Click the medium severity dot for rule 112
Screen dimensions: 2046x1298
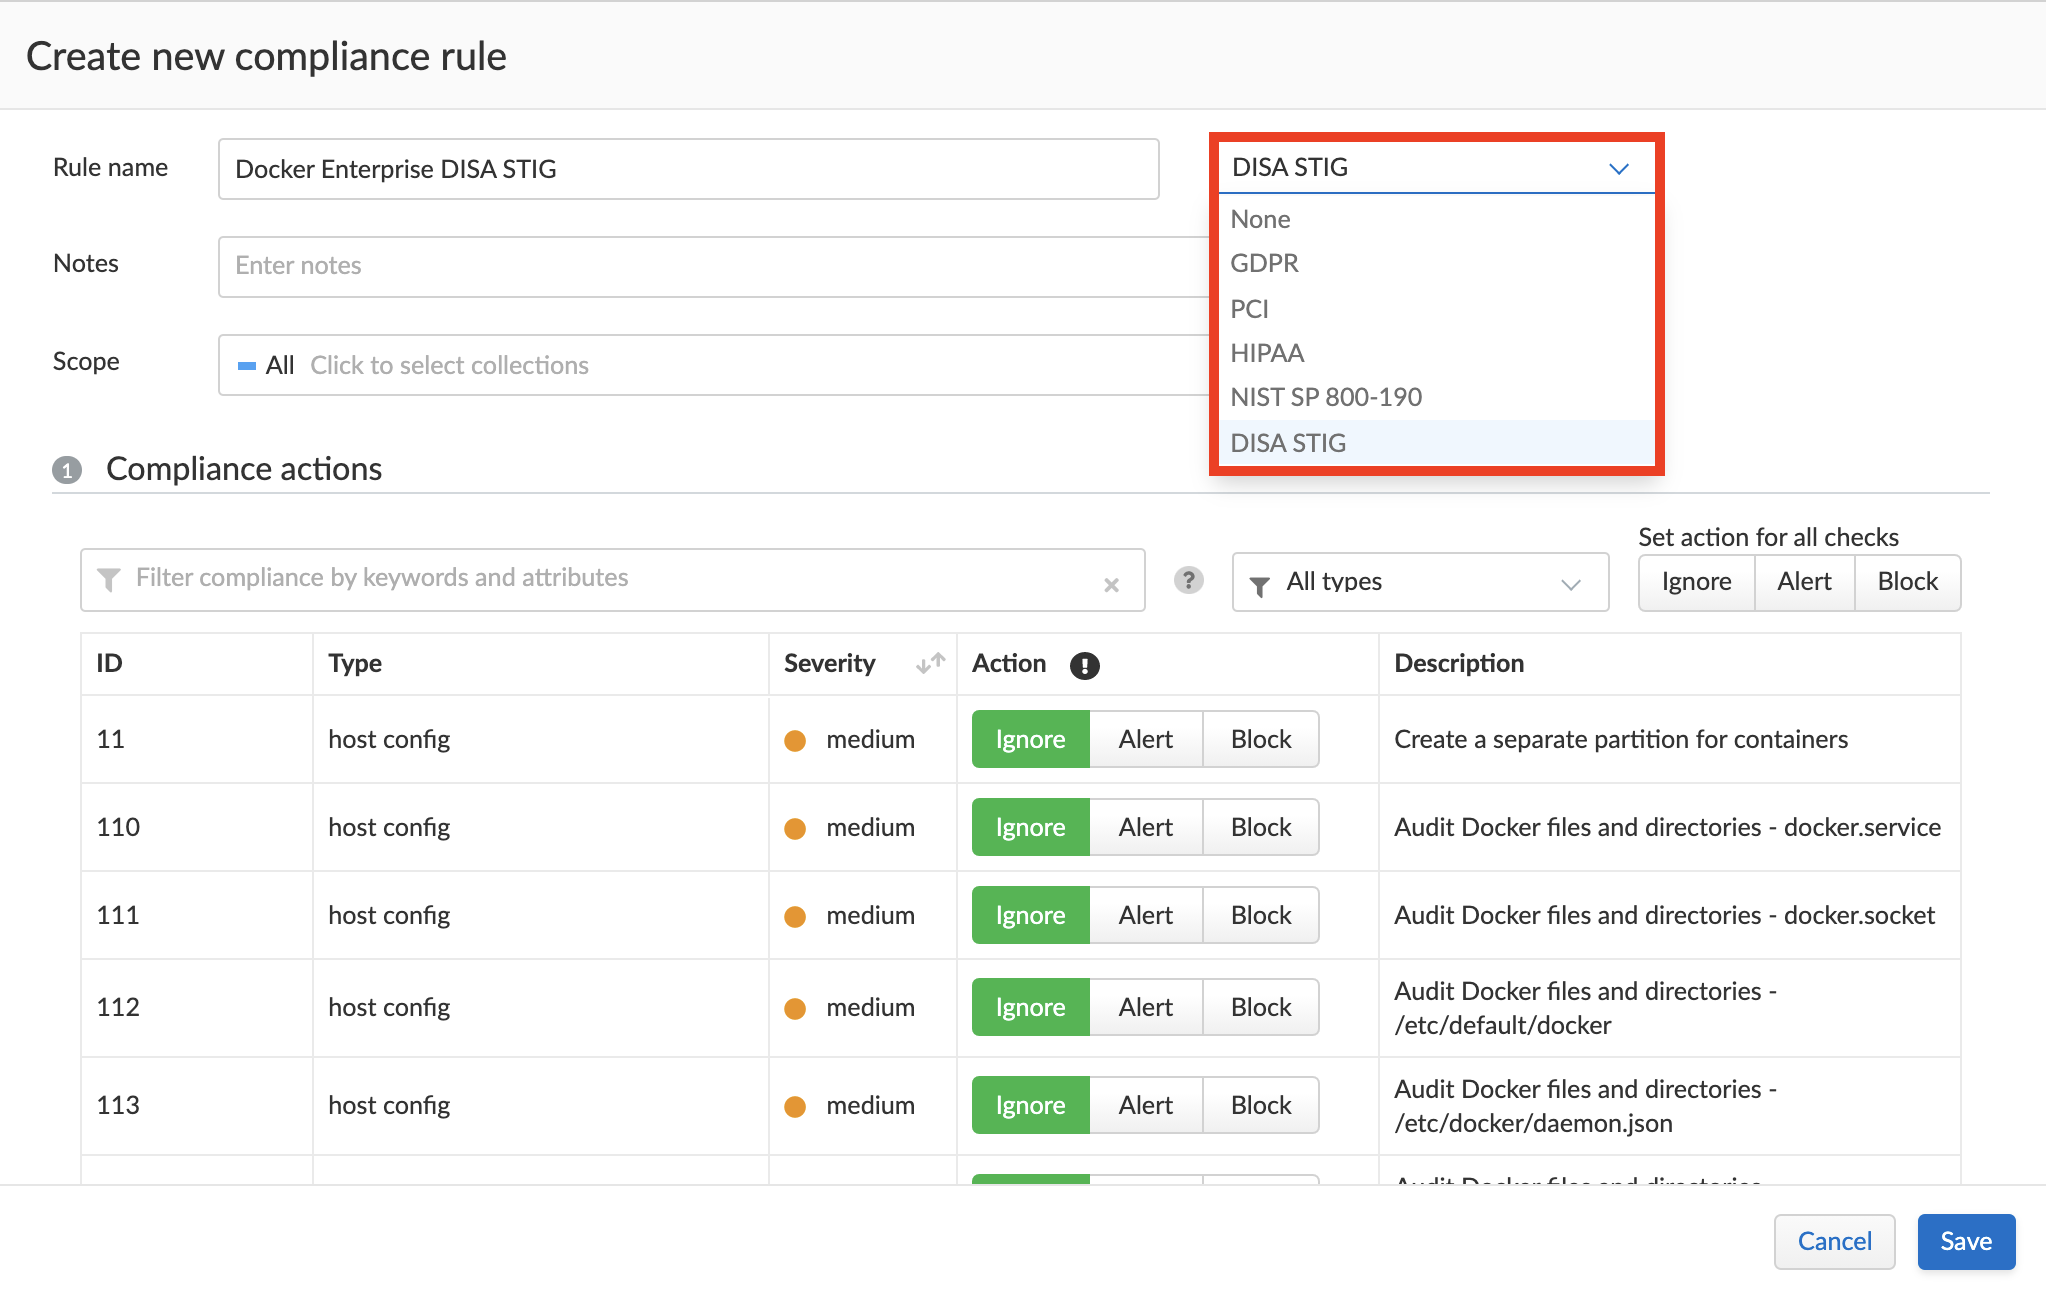coord(795,1009)
